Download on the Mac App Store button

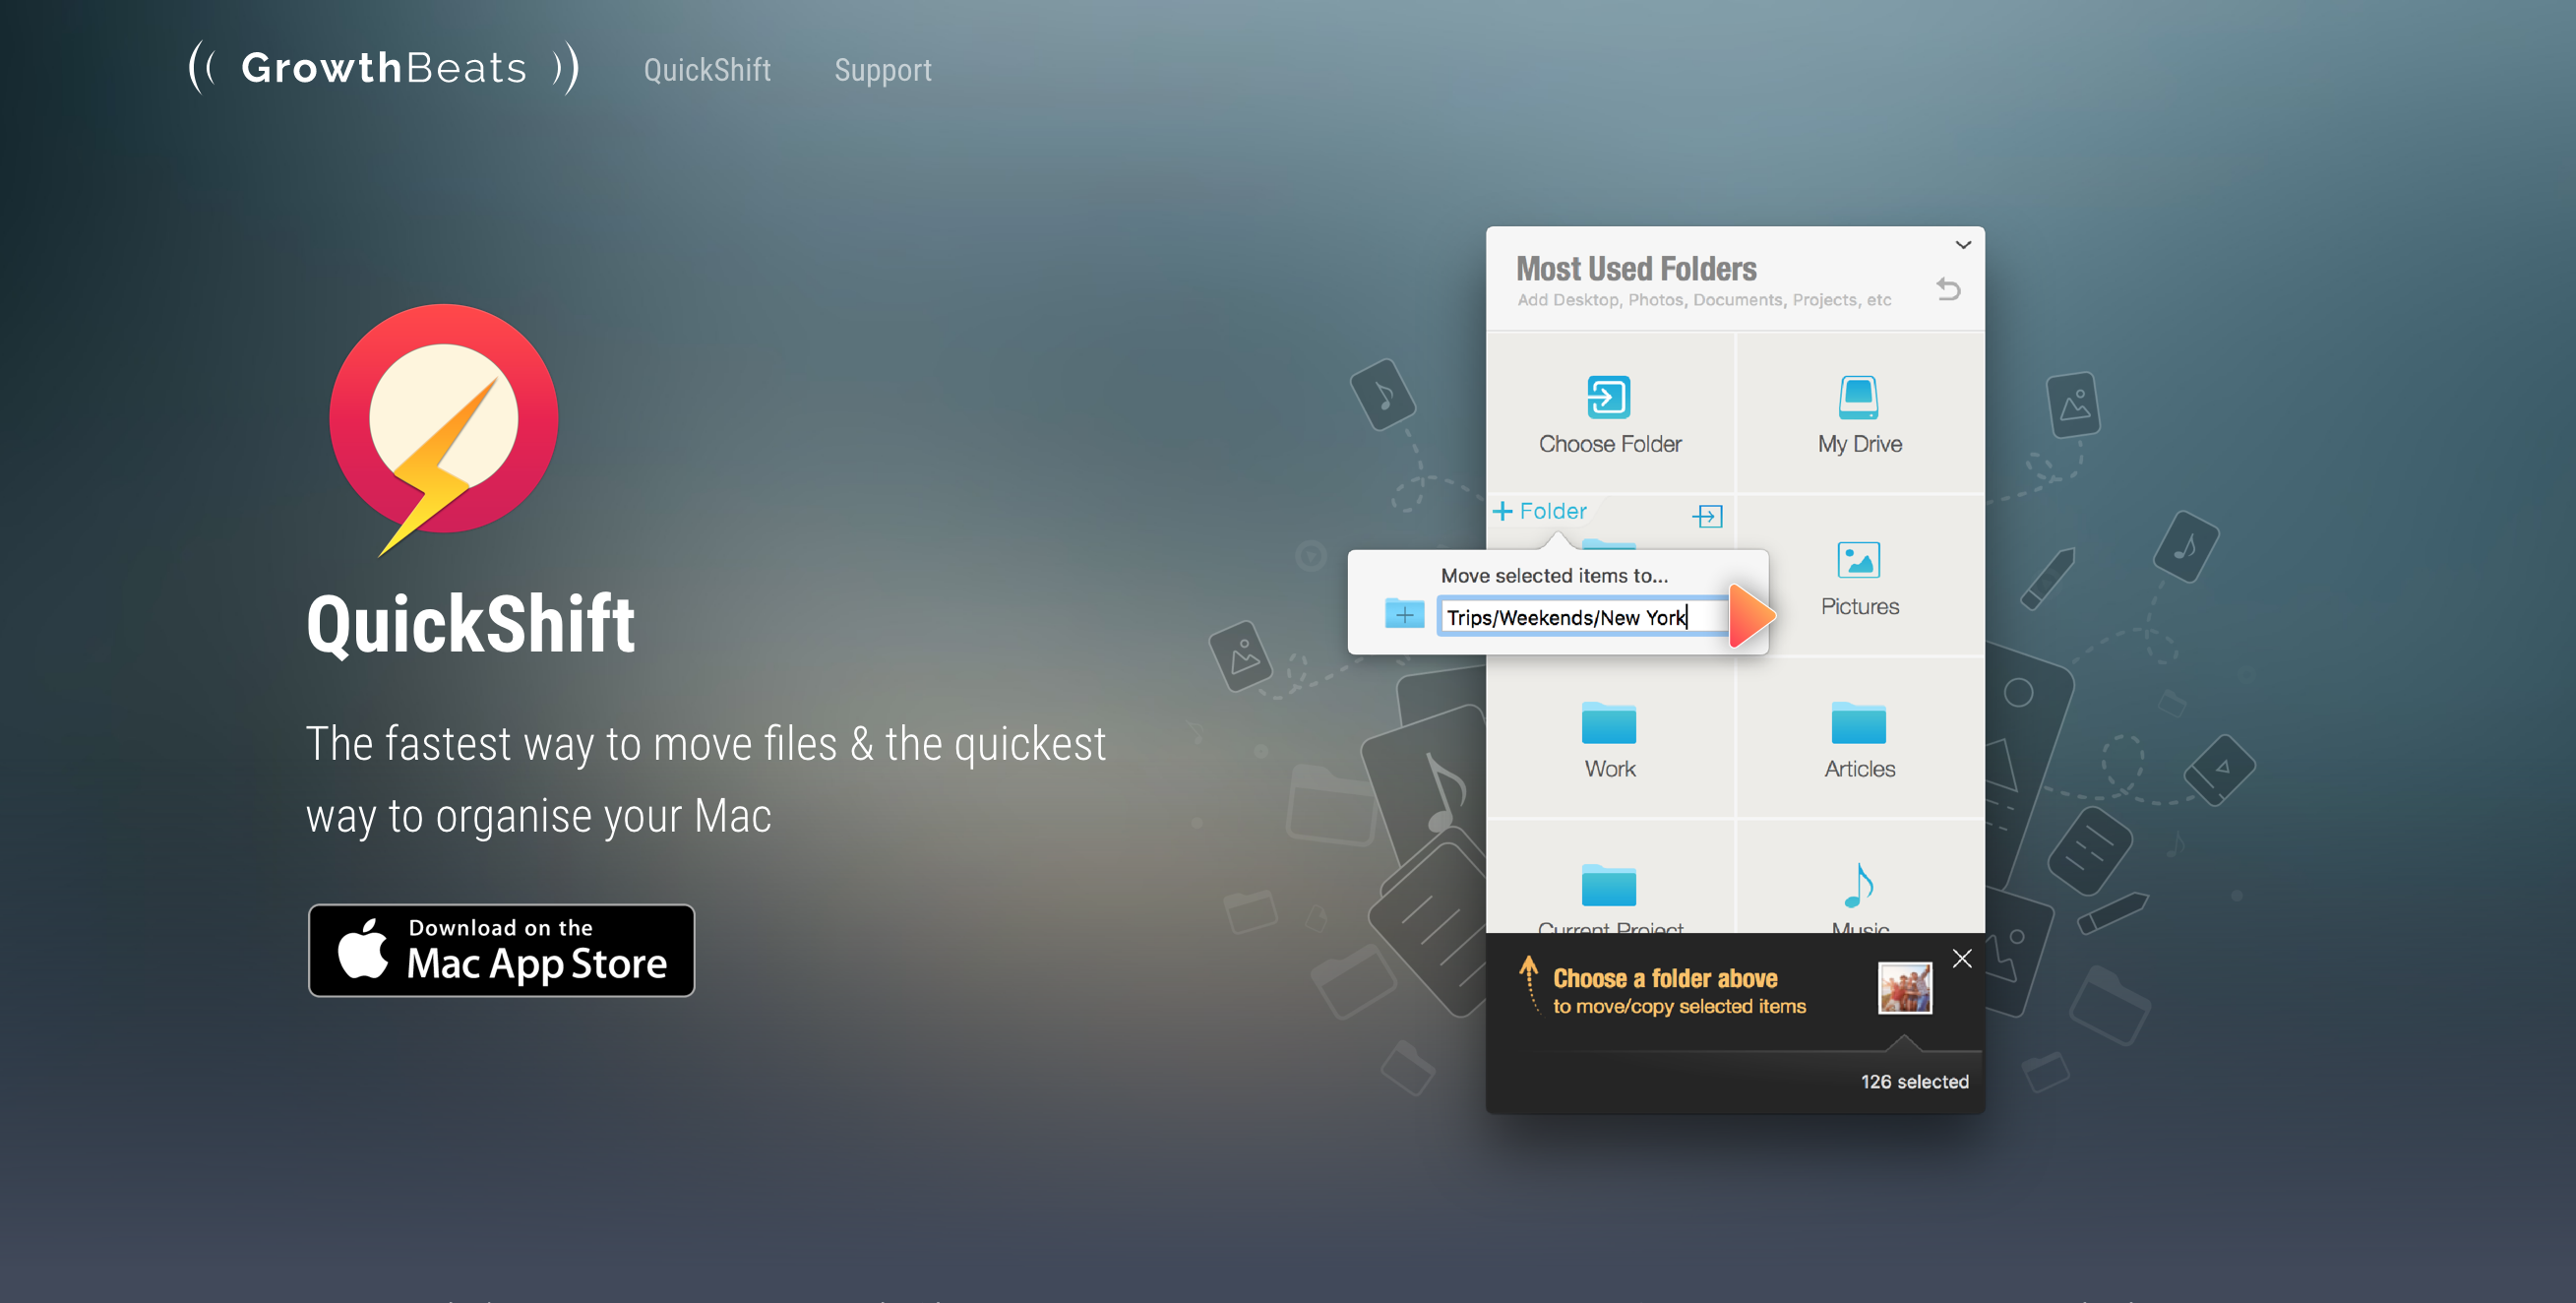501,950
